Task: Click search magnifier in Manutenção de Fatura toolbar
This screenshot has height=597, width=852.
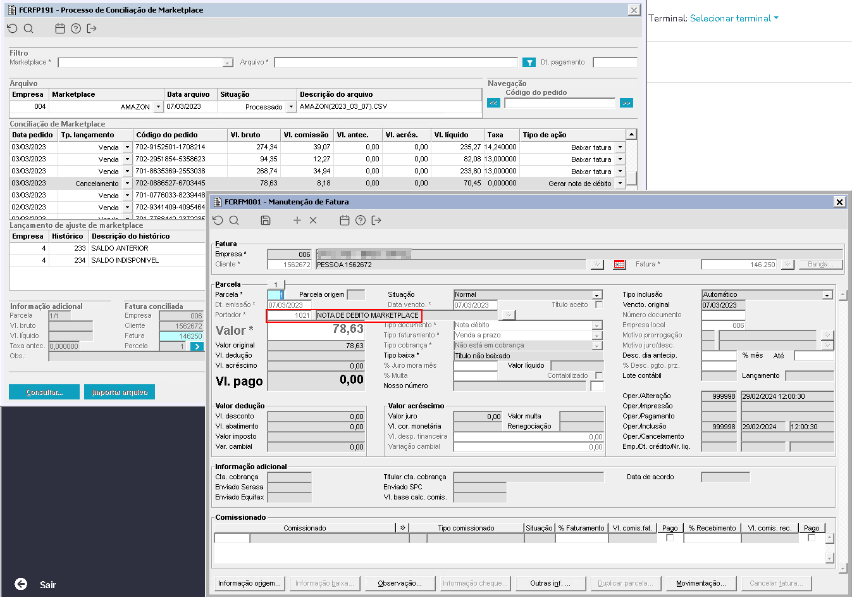Action: click(234, 220)
